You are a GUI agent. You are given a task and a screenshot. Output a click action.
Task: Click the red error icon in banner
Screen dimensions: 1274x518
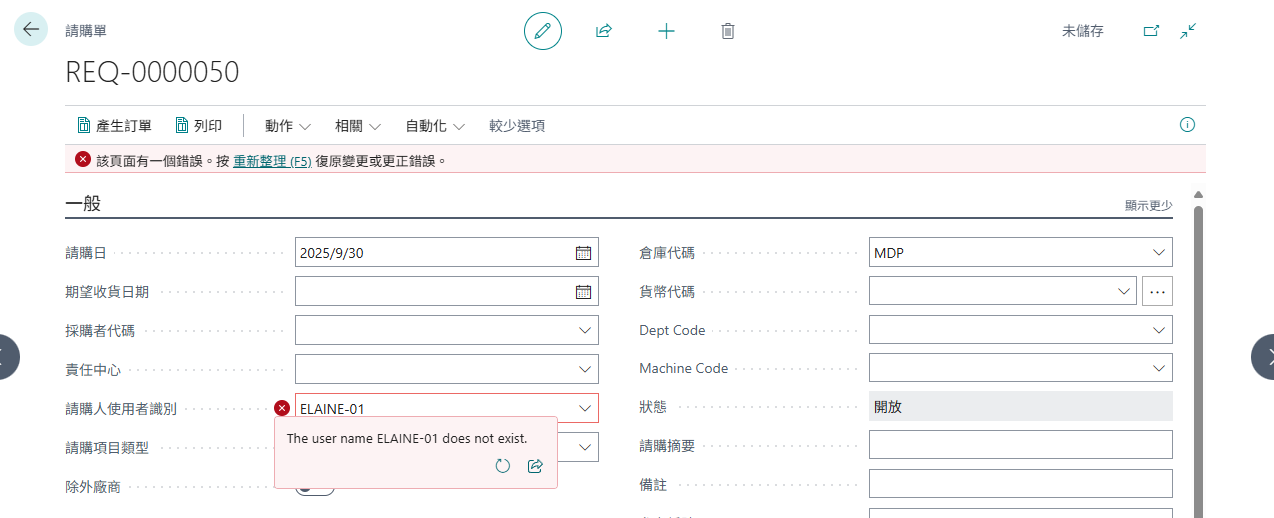83,159
